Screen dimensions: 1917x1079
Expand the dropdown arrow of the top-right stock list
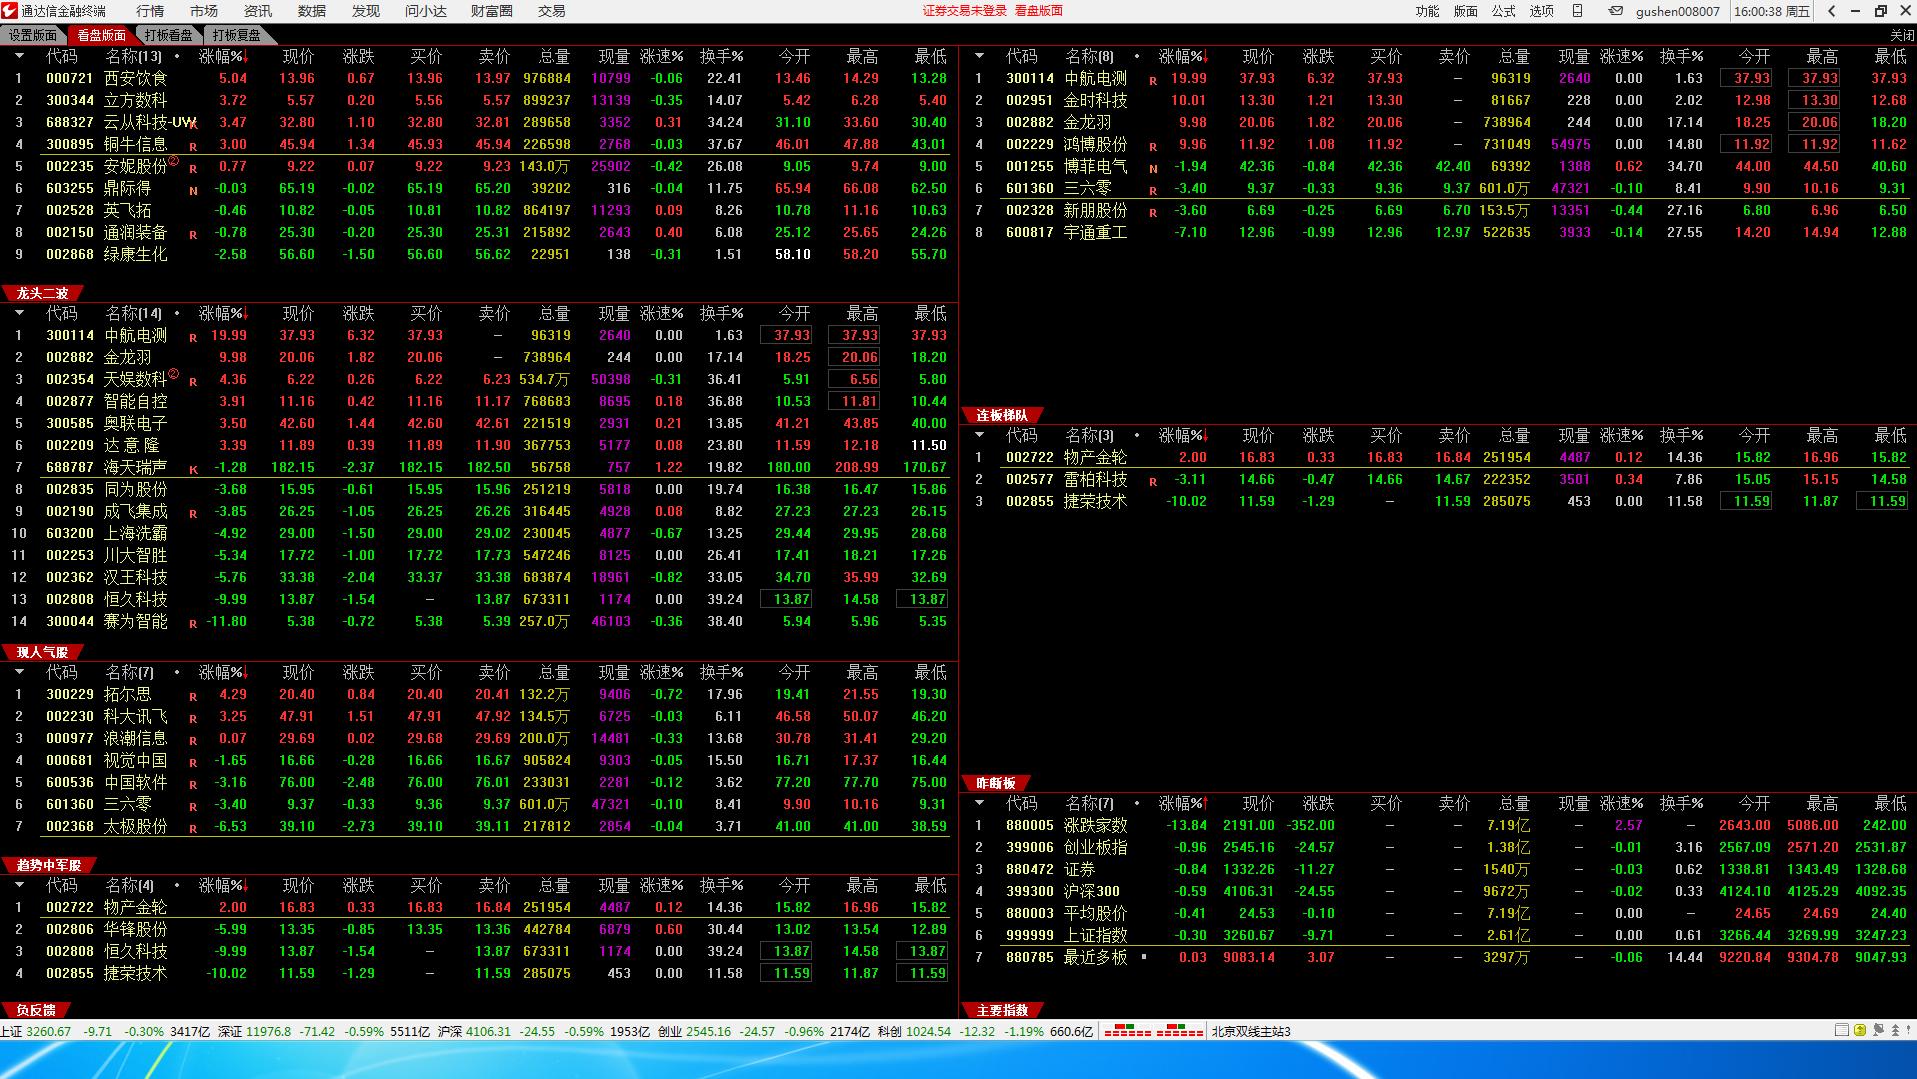pos(979,56)
